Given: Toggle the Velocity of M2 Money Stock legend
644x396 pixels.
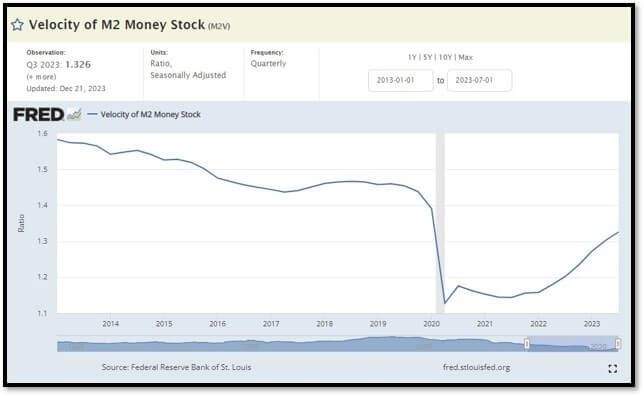Looking at the screenshot, I should click(145, 115).
